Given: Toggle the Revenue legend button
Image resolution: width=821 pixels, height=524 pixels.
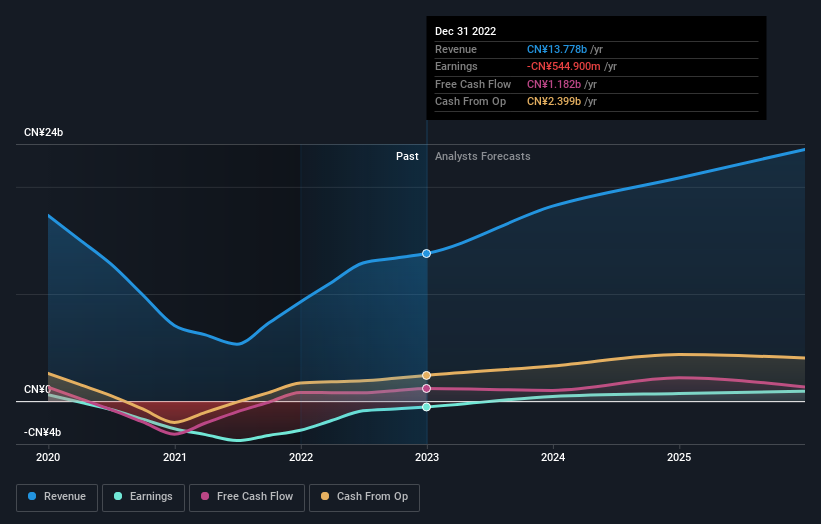Looking at the screenshot, I should coord(57,497).
